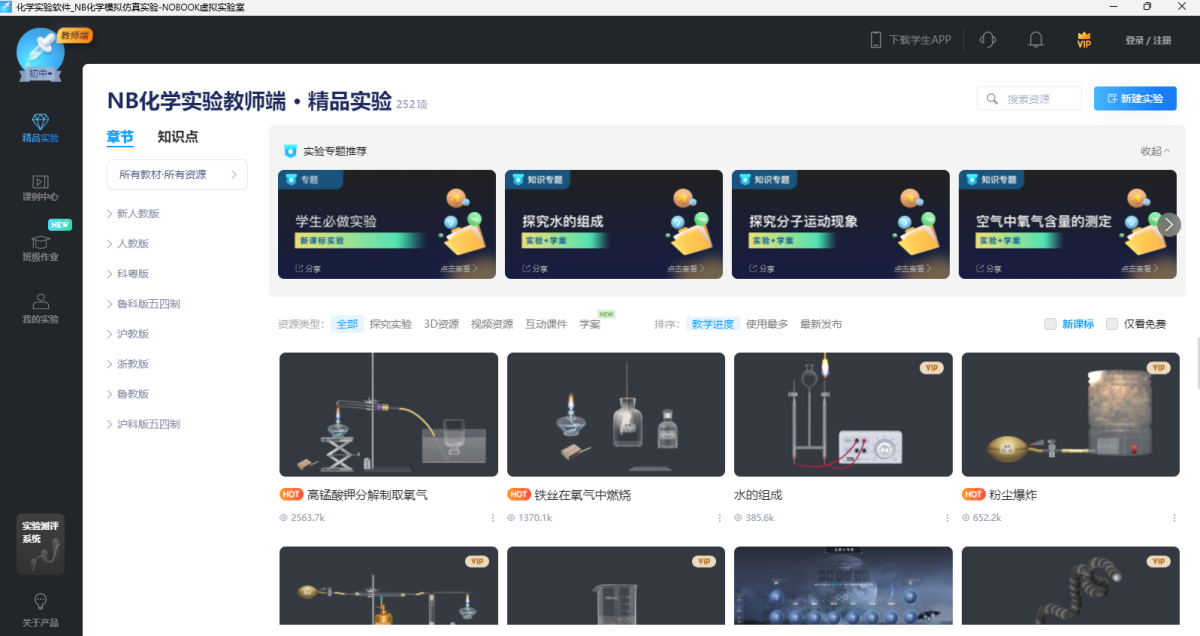This screenshot has height=636, width=1200.
Task: Sort by 使用最多
Action: point(767,324)
